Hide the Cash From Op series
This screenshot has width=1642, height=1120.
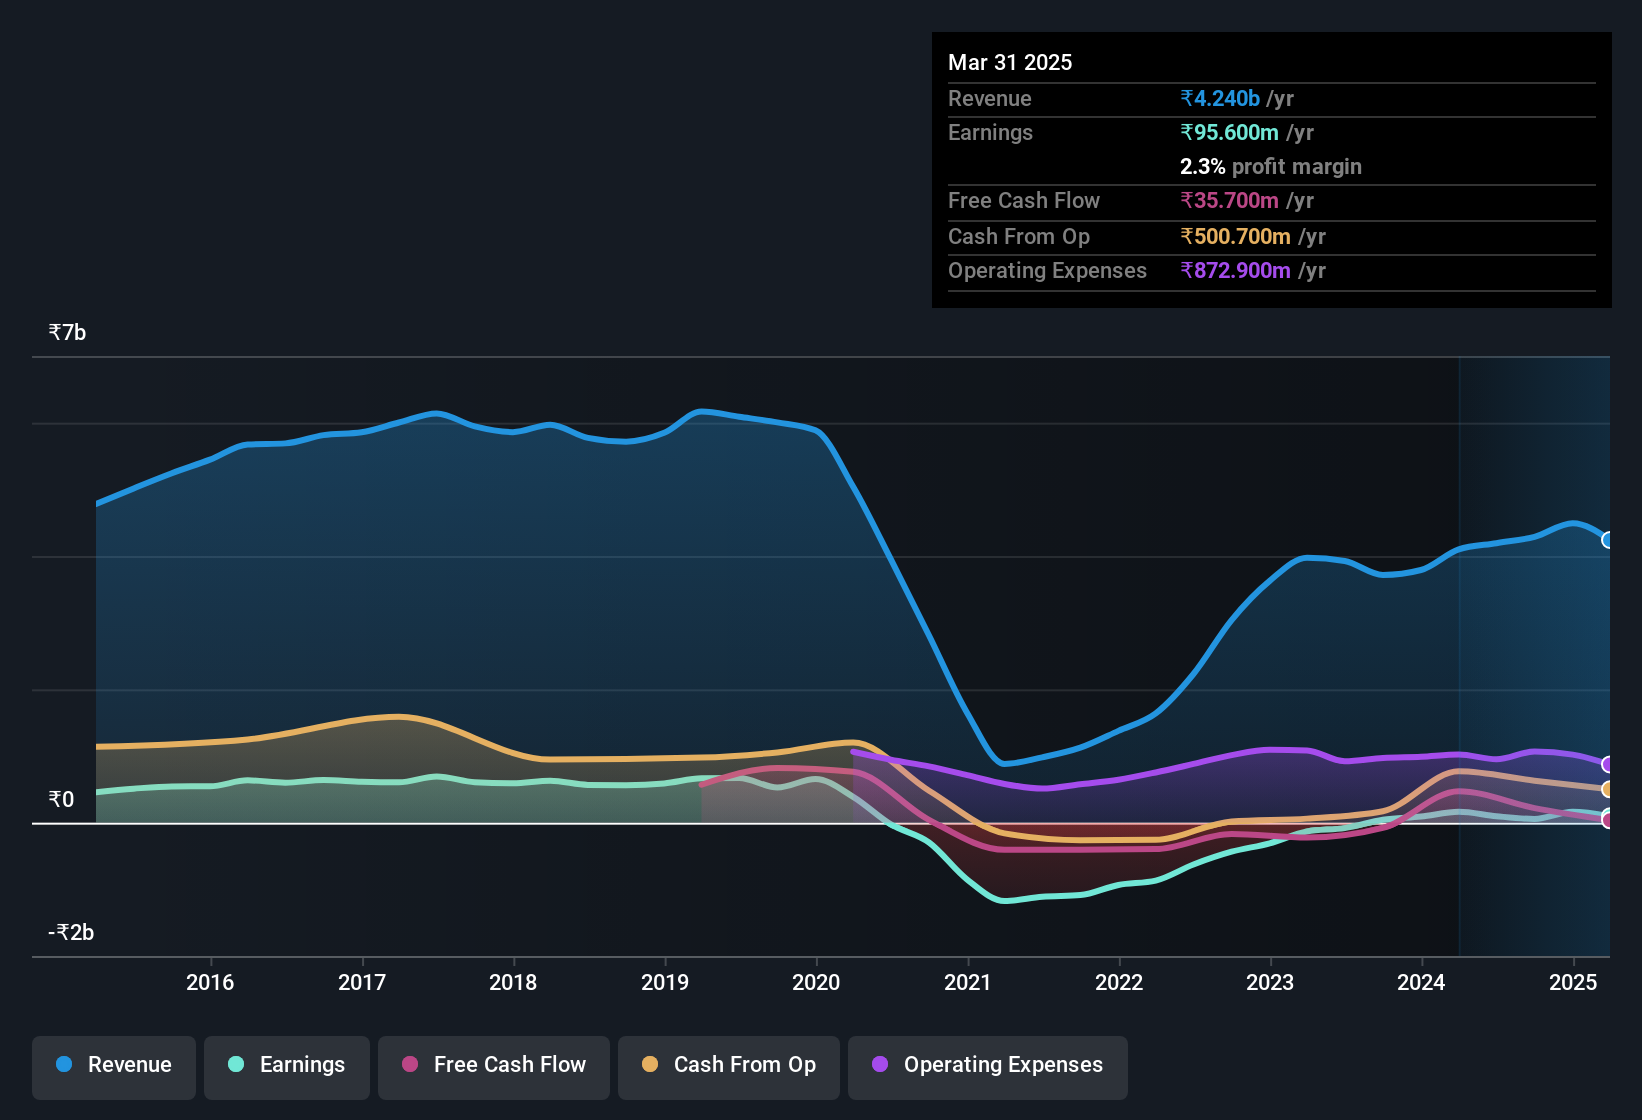(729, 1065)
